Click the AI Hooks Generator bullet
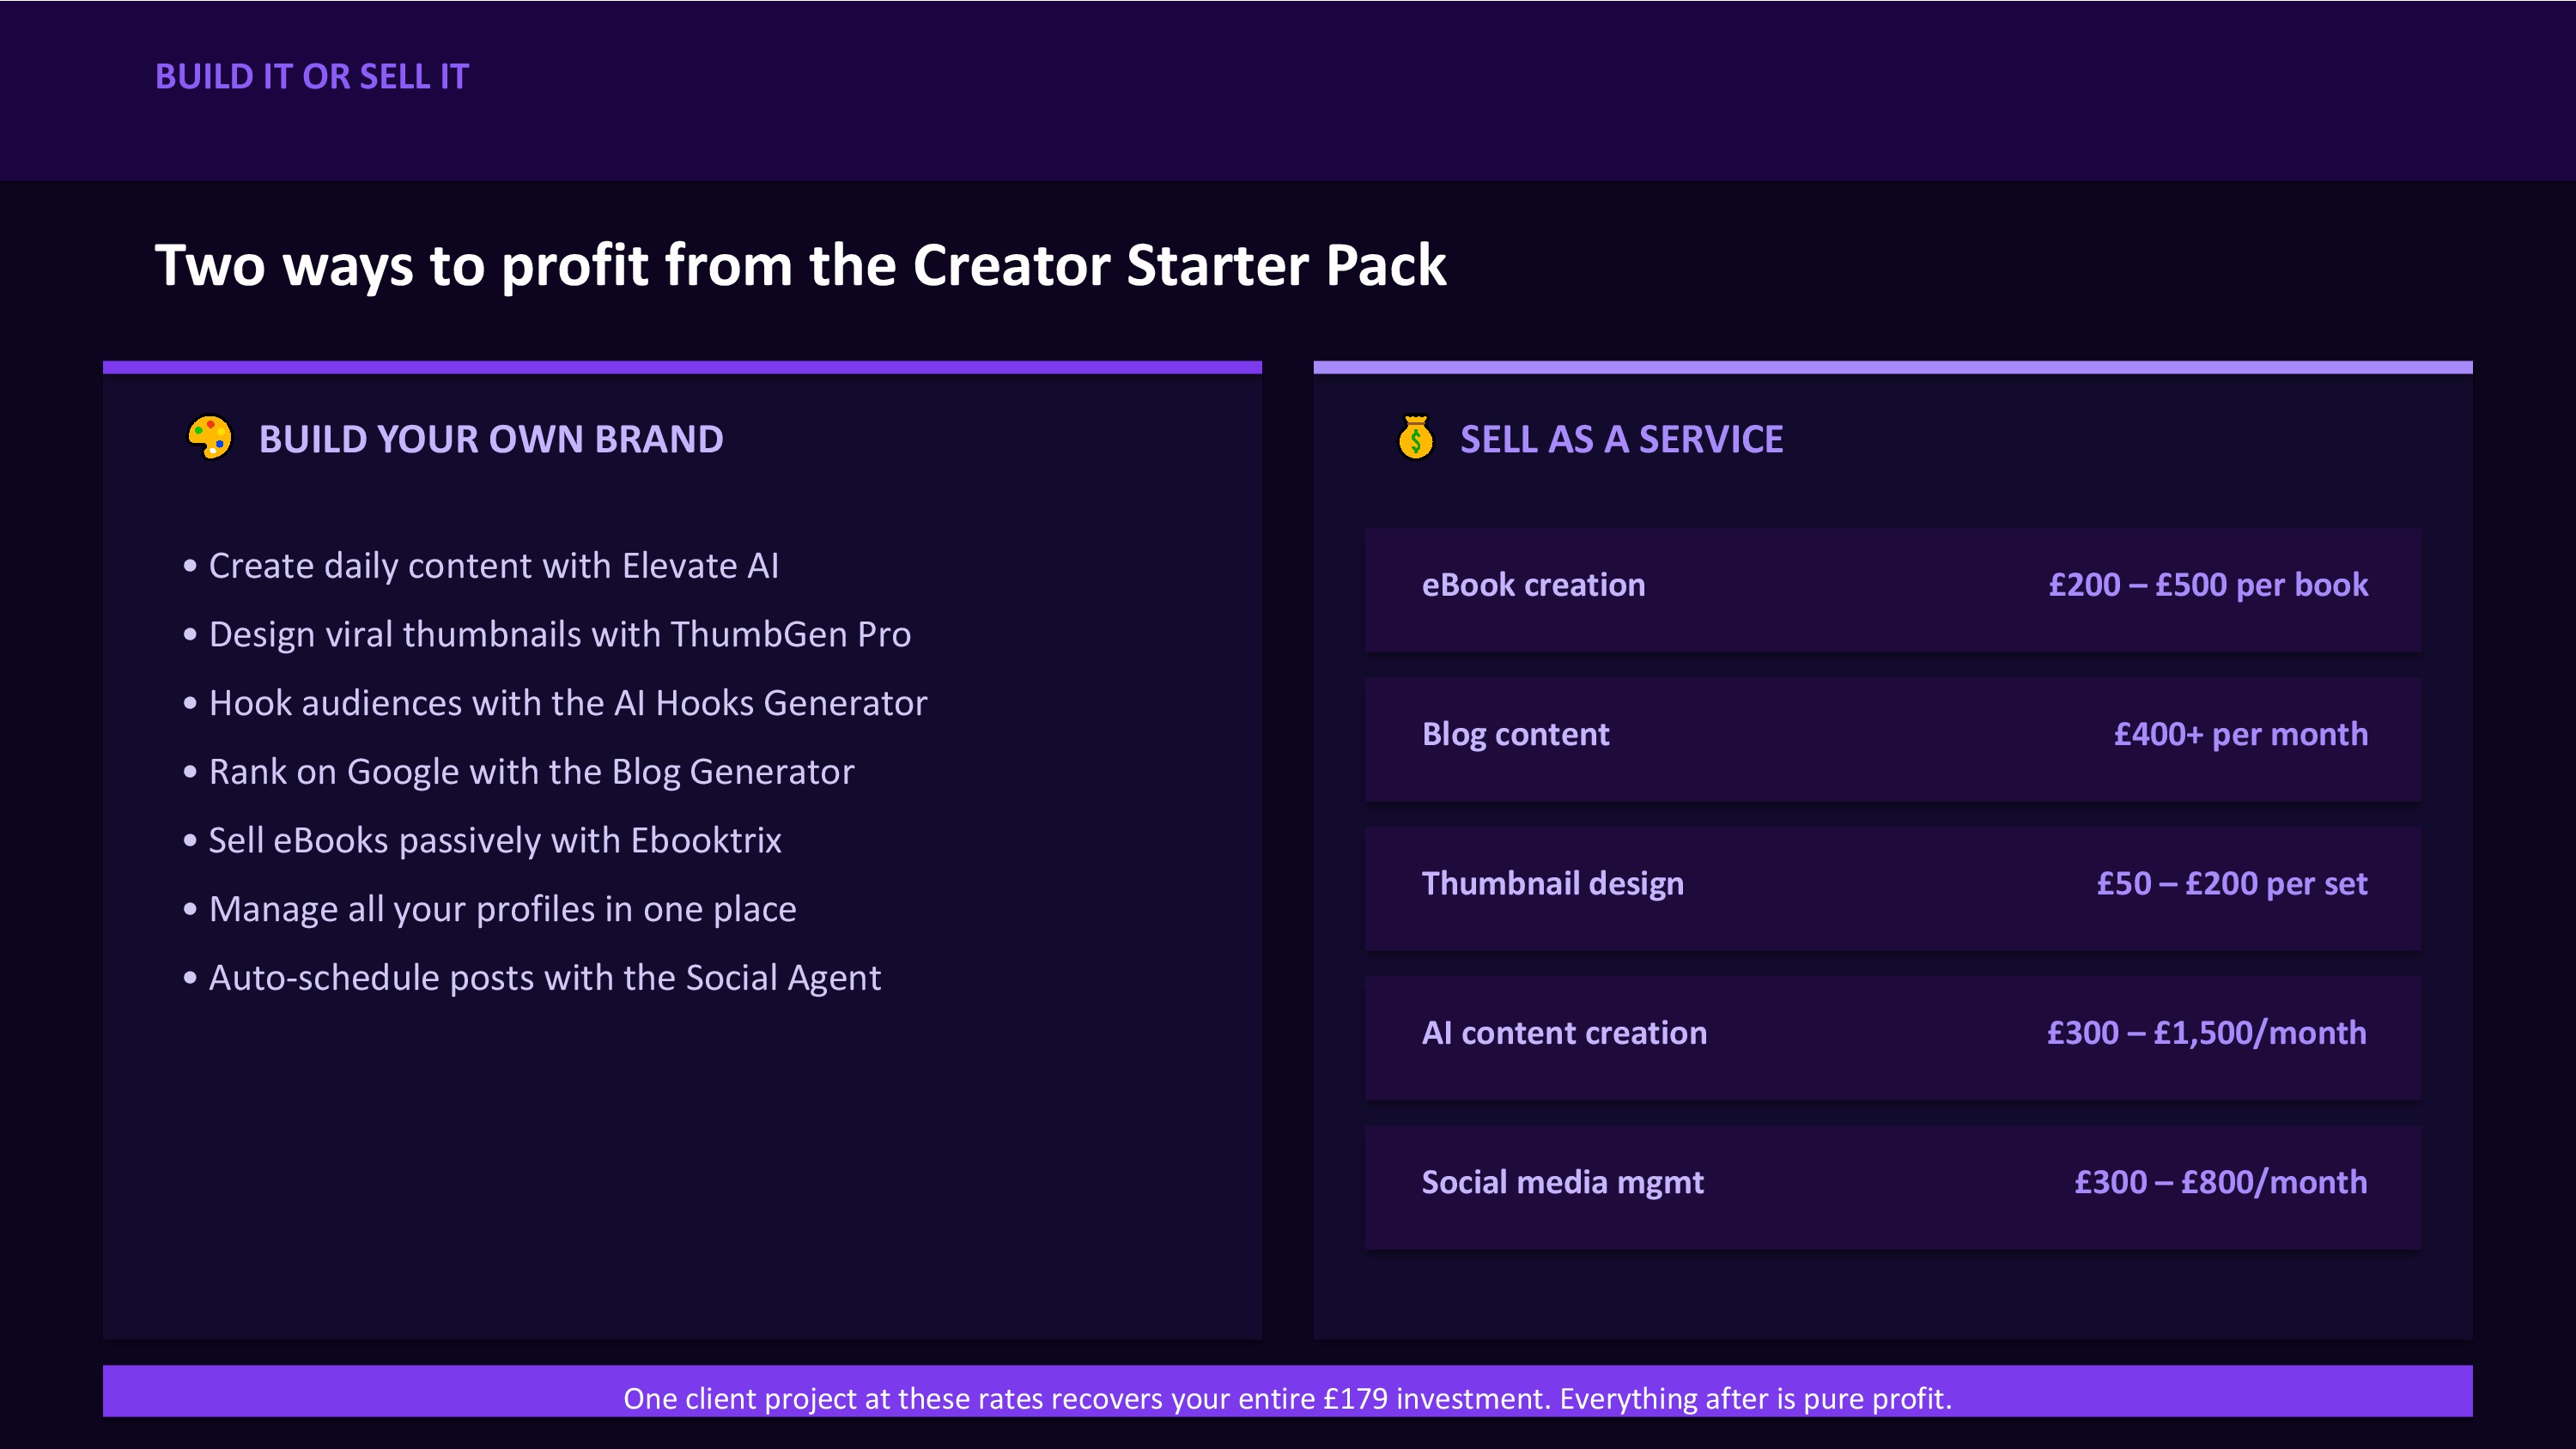Screen dimensions: 2576x1449 pos(556,703)
